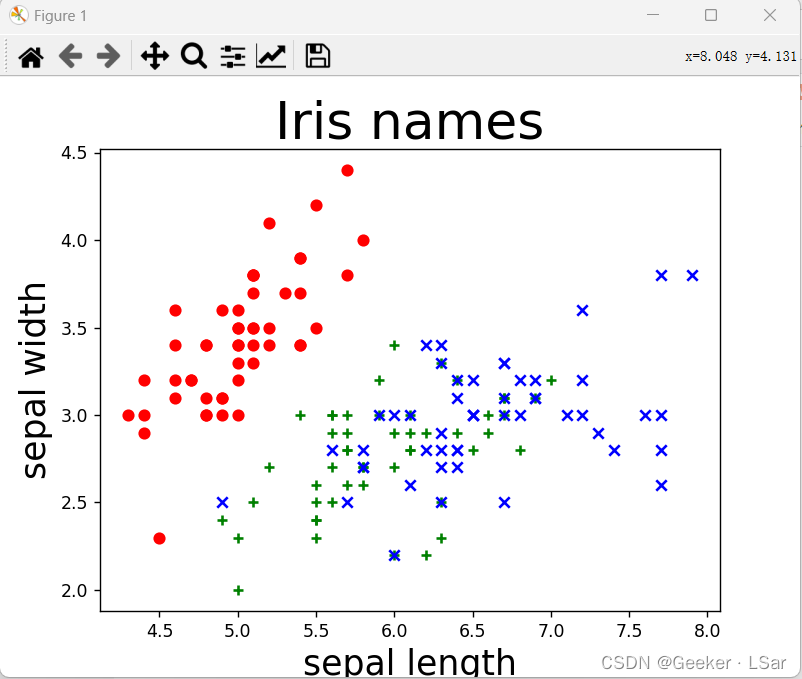Activate the Pan axes tool
This screenshot has width=802, height=679.
coord(155,56)
